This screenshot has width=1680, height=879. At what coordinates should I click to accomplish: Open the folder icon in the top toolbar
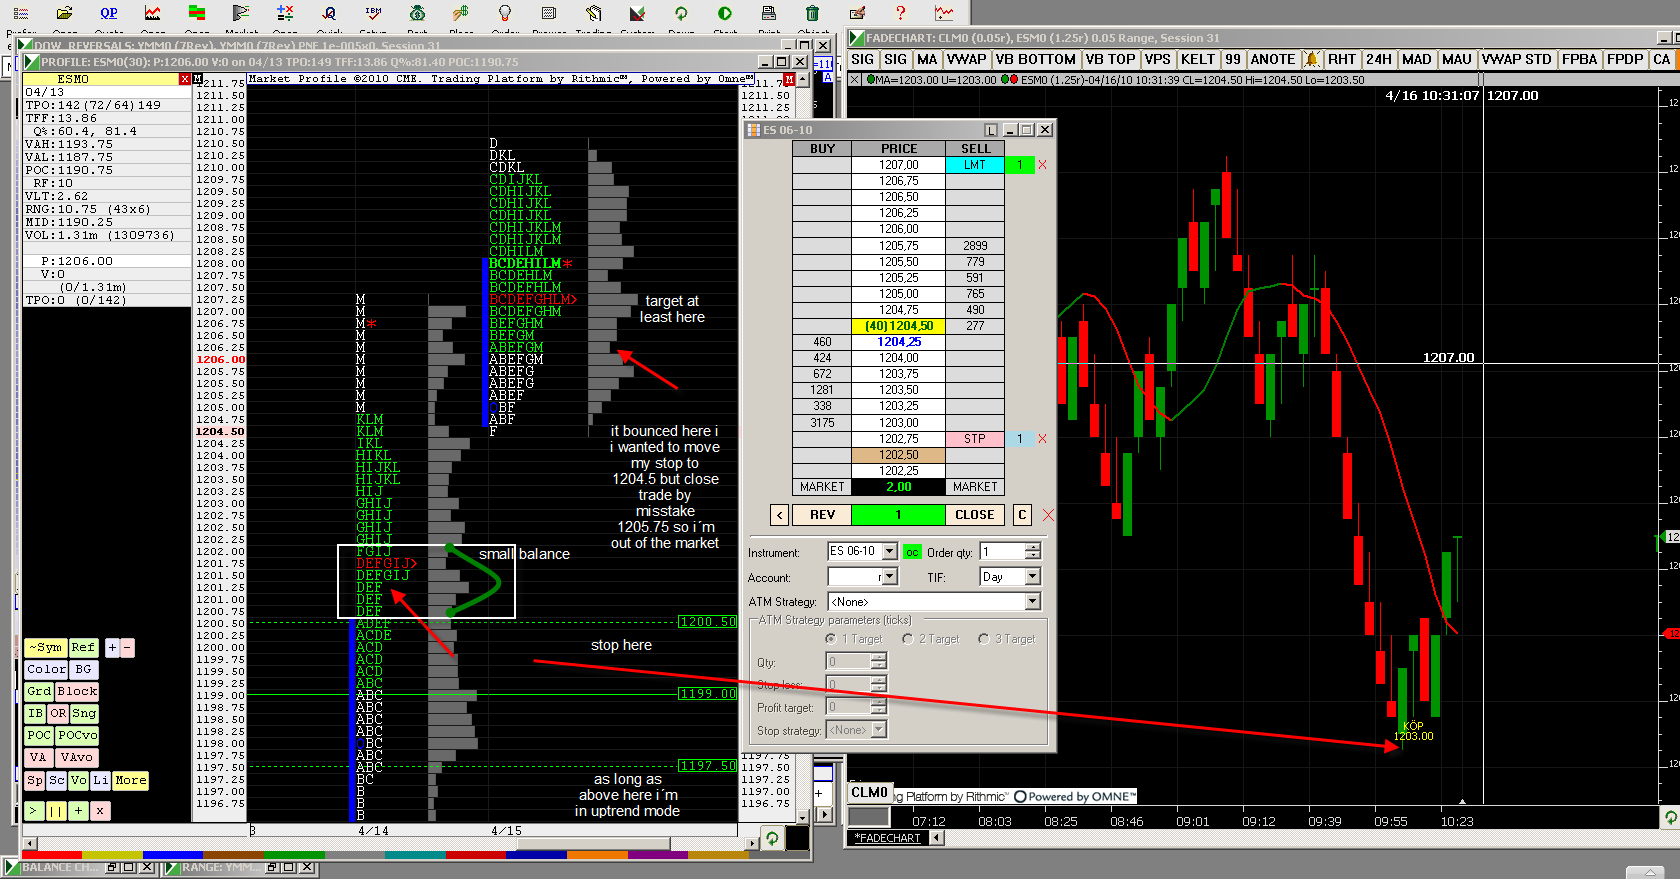[x=65, y=13]
